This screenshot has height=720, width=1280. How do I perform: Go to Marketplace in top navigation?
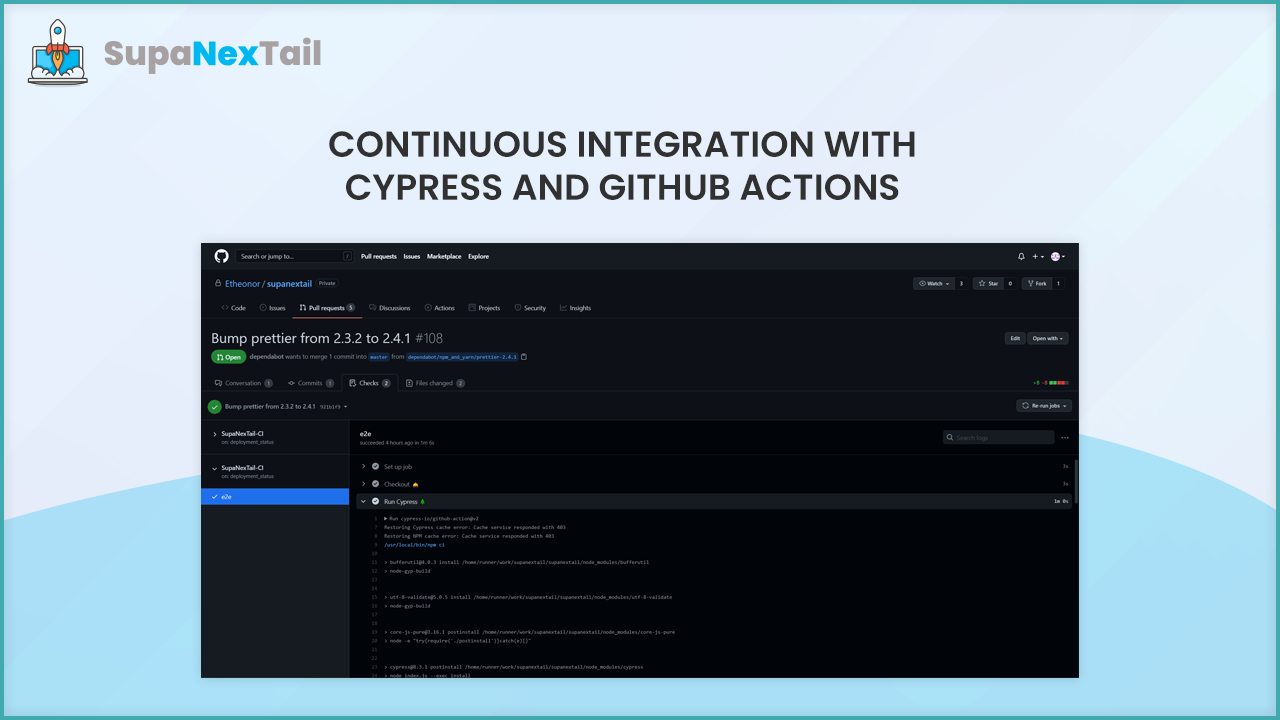(444, 256)
